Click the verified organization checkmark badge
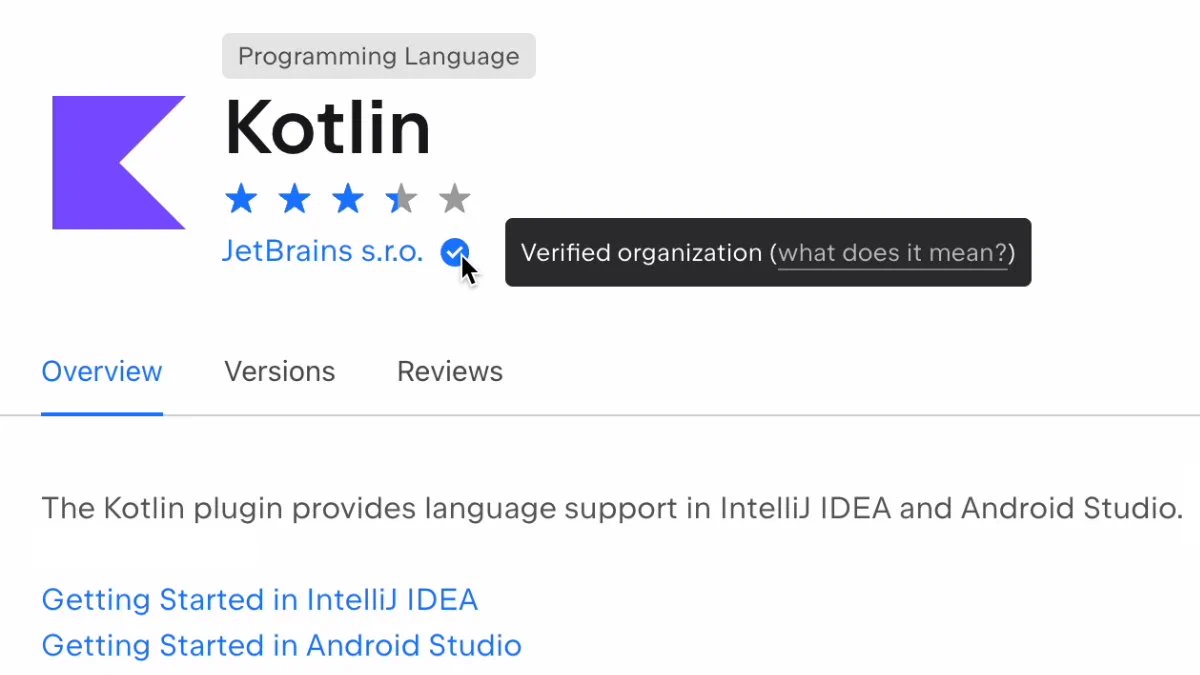This screenshot has width=1200, height=675. click(x=454, y=253)
